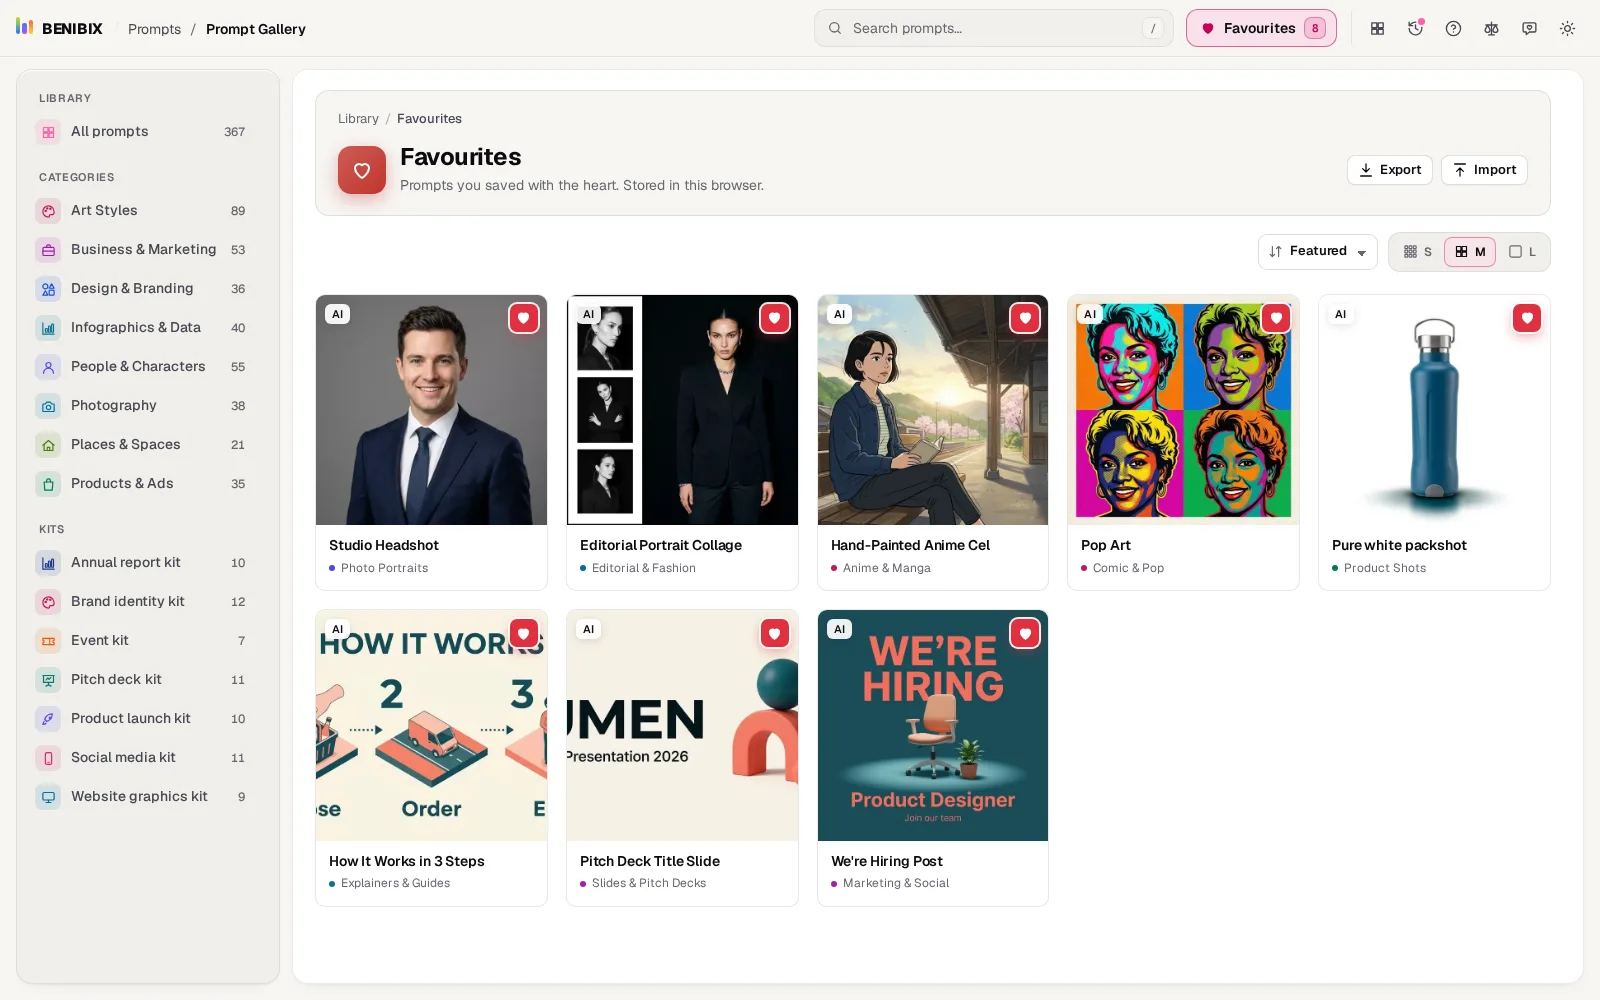The image size is (1600, 1000).
Task: Click the search magnifier icon
Action: click(835, 28)
